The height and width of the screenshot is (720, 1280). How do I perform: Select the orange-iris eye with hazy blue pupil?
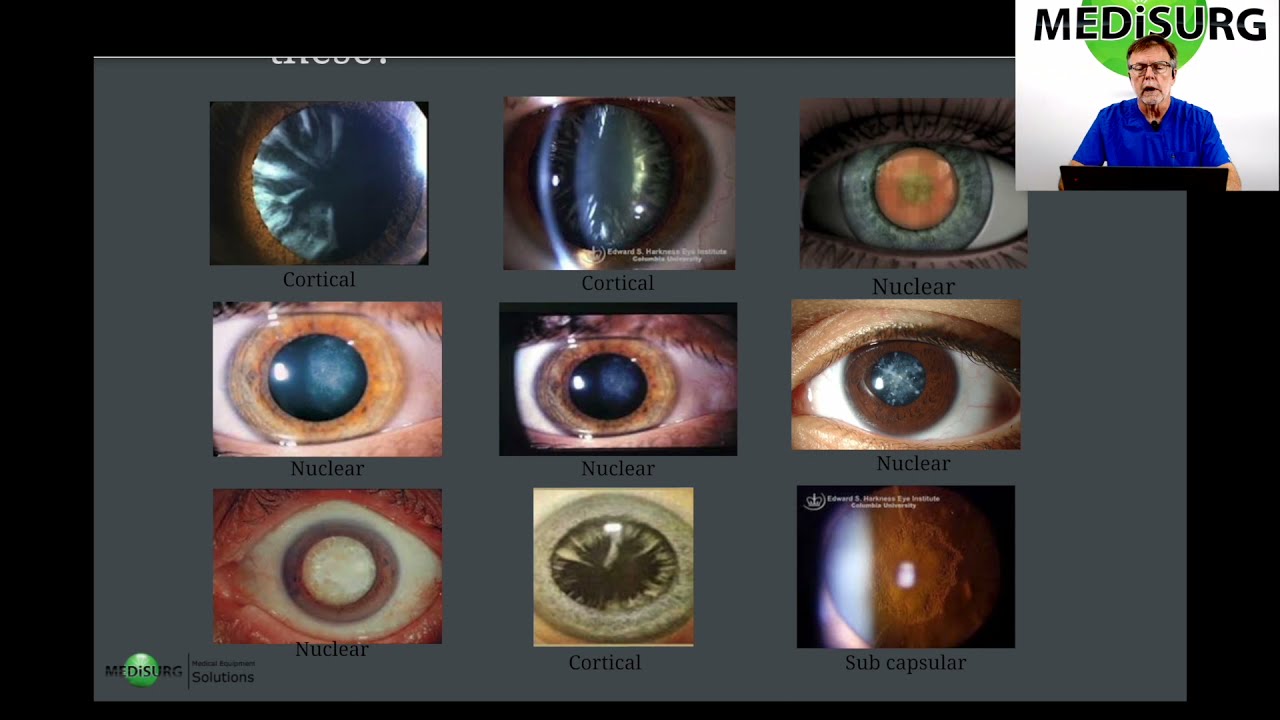[x=327, y=379]
